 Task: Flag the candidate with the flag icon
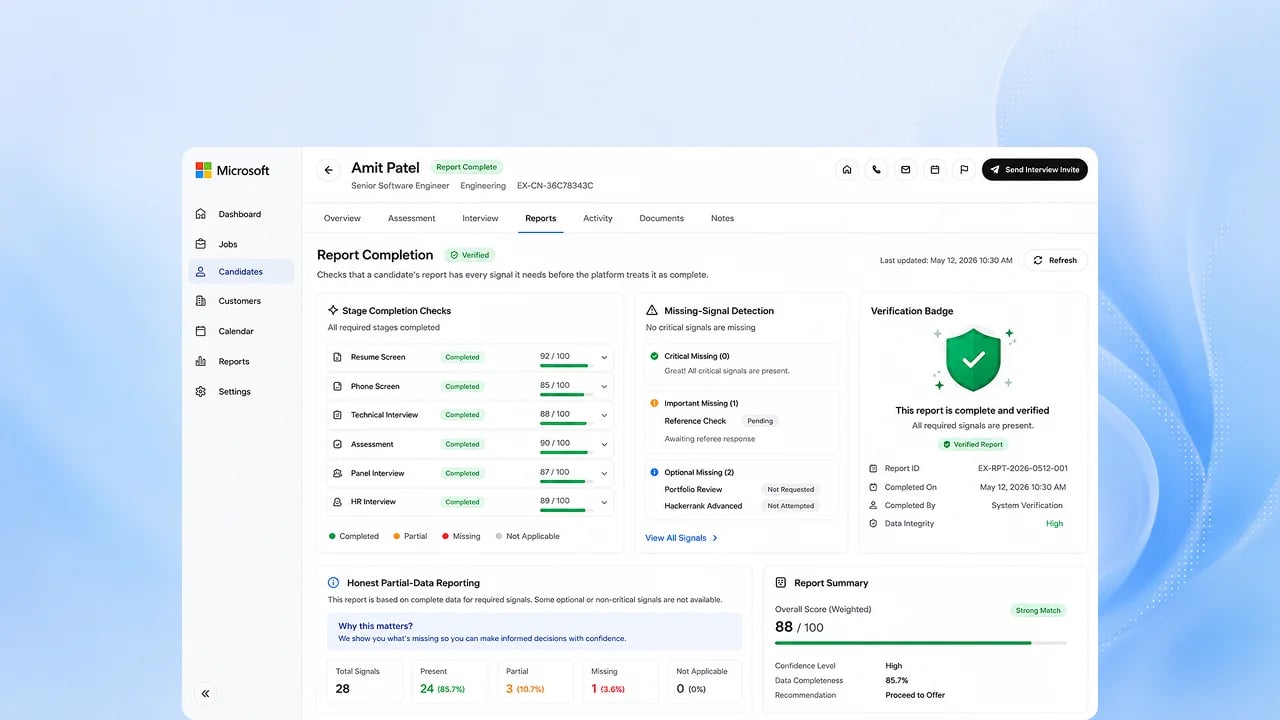964,170
